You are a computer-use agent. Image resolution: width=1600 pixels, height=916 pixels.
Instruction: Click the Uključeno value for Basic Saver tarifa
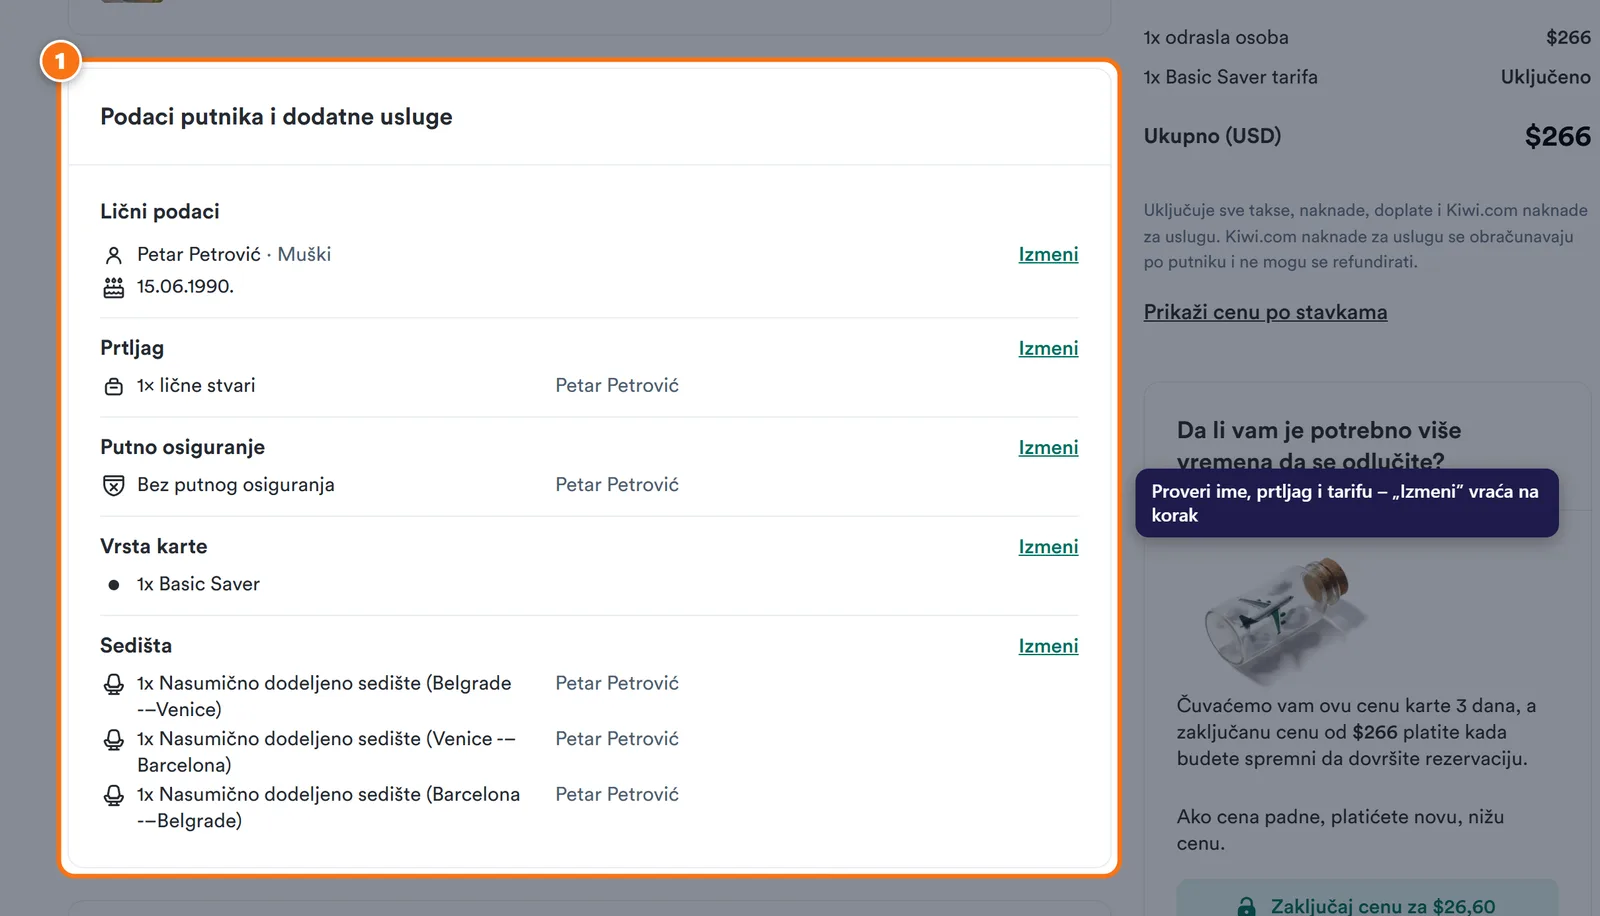(x=1545, y=77)
